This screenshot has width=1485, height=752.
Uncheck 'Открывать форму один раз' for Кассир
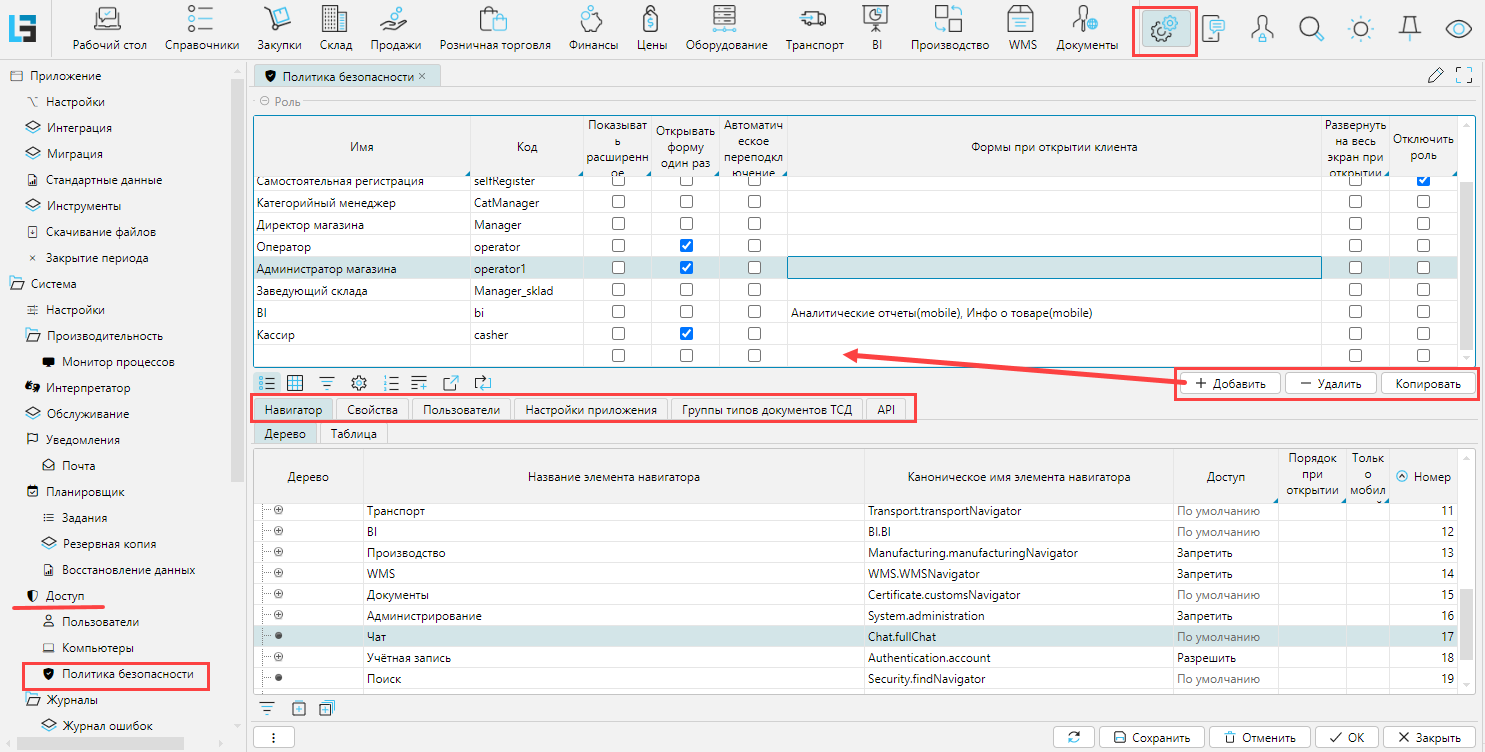686,334
